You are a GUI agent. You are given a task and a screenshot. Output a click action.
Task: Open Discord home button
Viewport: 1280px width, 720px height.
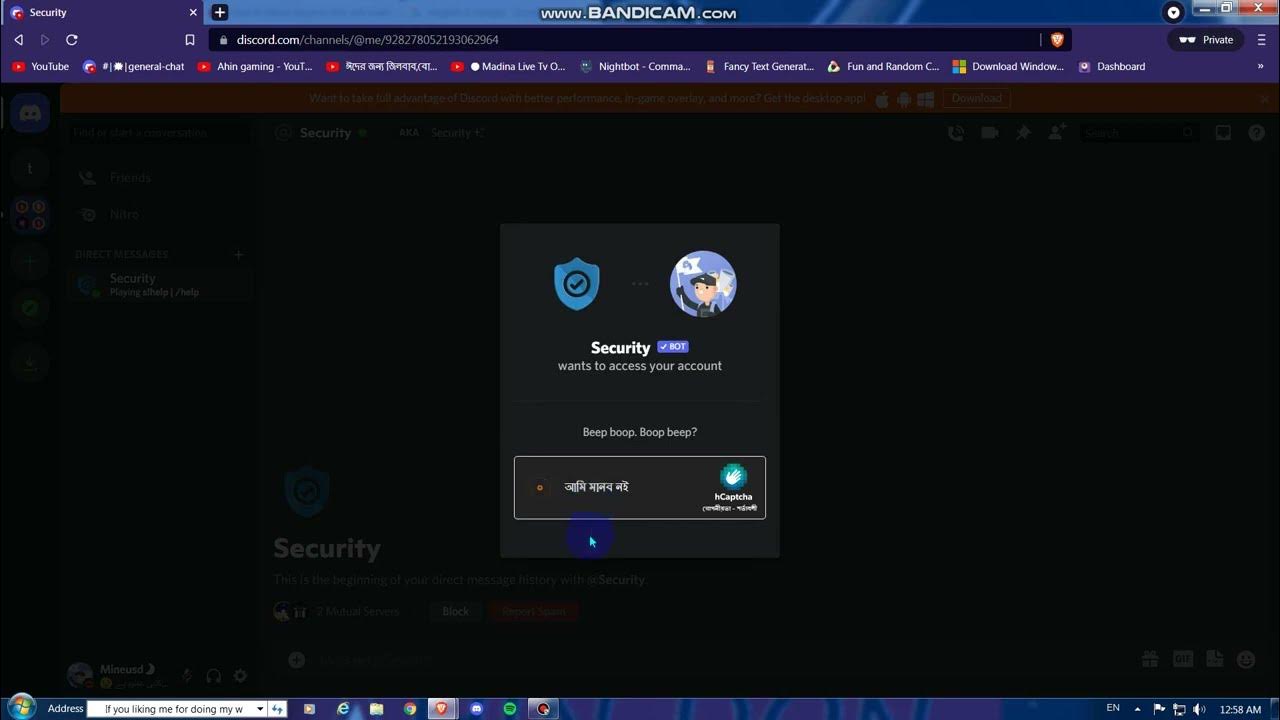coord(30,114)
